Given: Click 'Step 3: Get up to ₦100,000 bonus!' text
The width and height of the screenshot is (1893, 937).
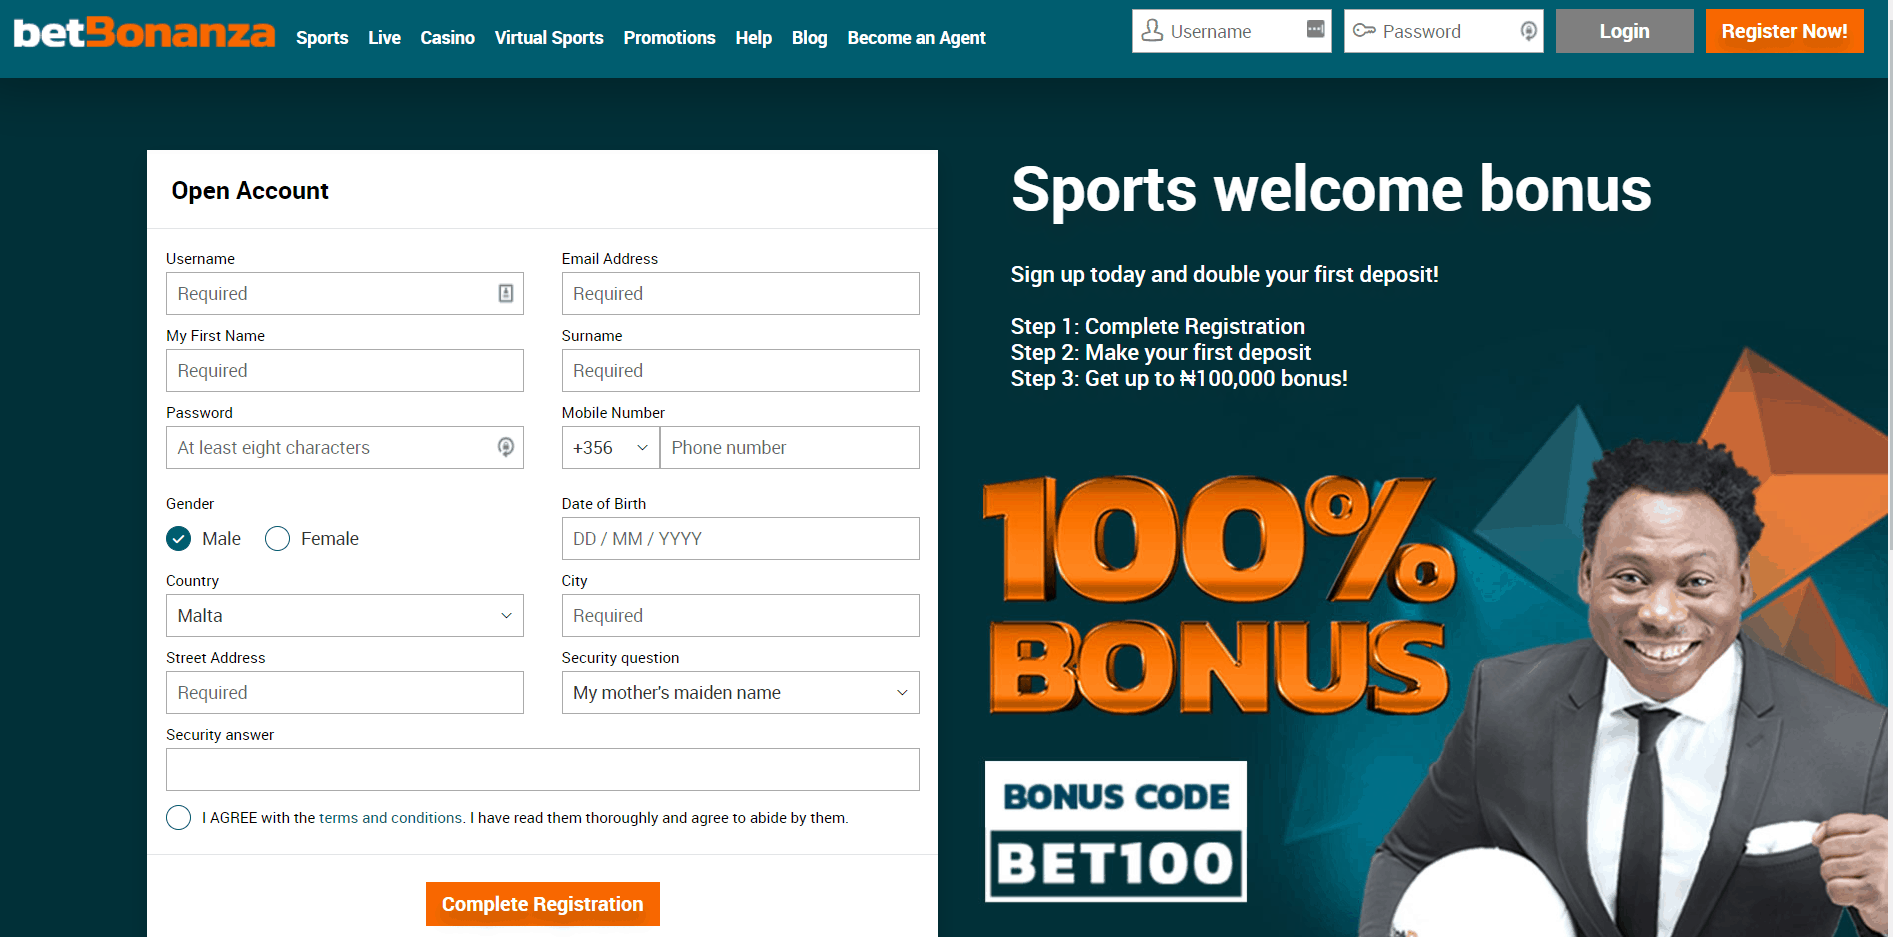Looking at the screenshot, I should click(x=1179, y=378).
